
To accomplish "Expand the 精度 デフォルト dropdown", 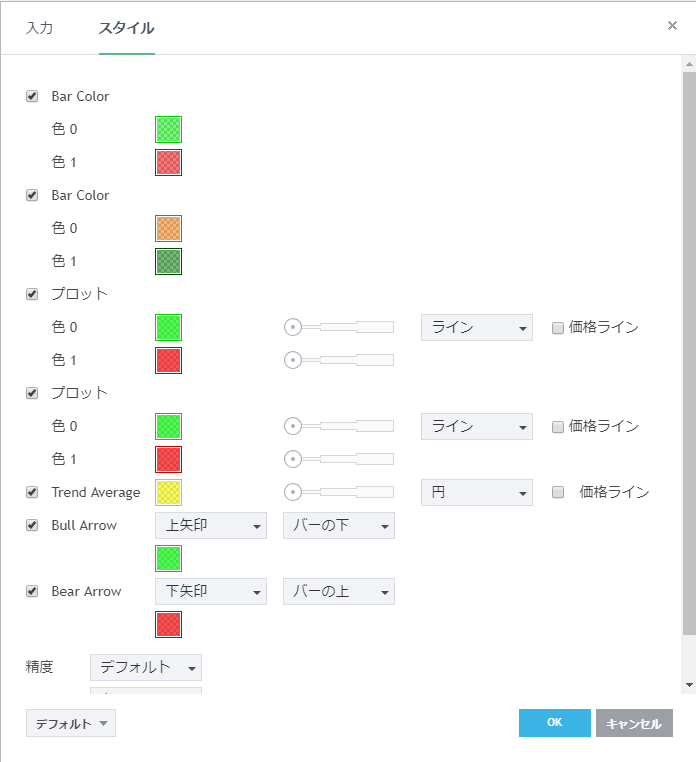I will 146,667.
